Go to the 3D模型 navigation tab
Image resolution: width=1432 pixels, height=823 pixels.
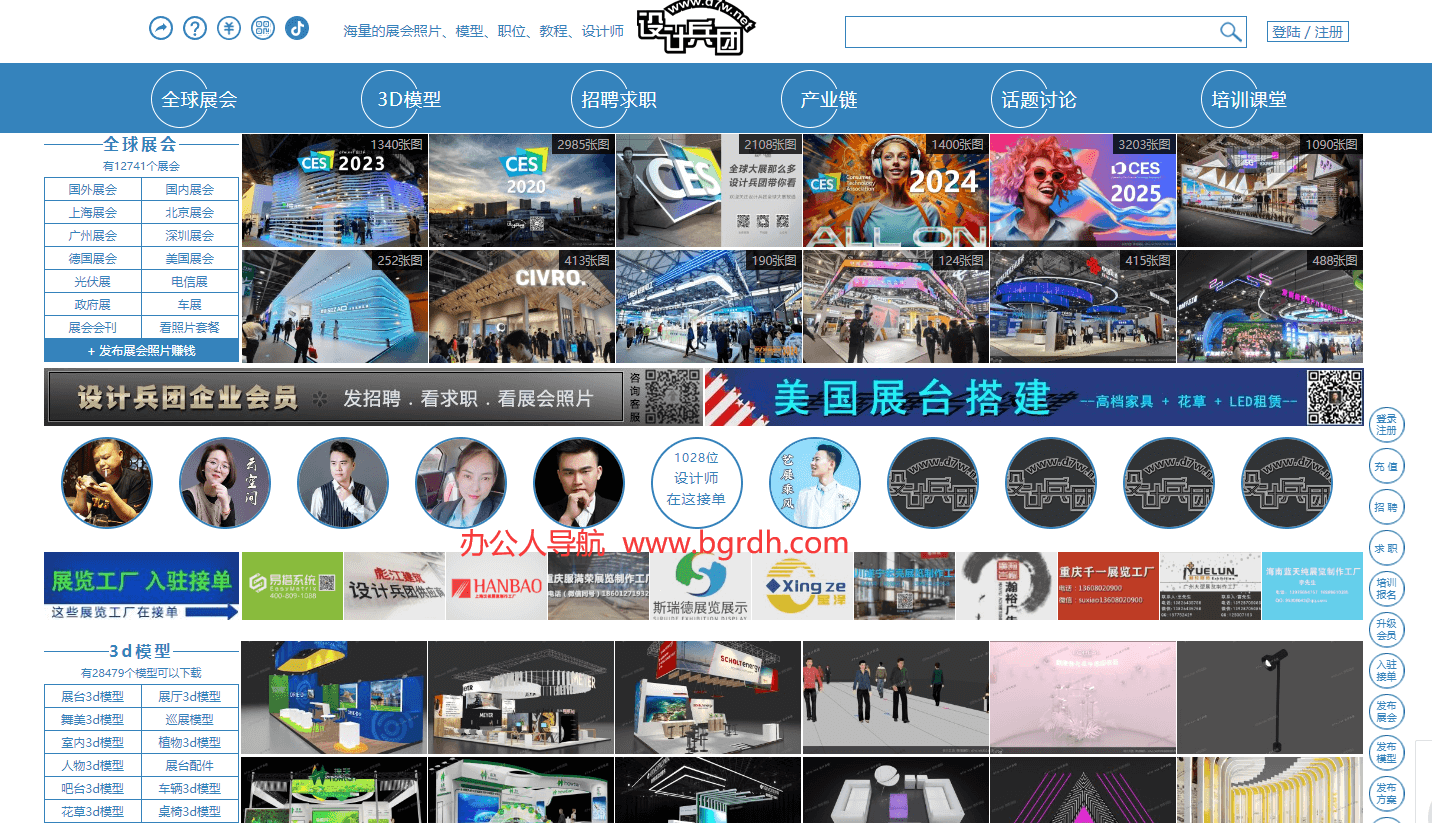point(409,100)
